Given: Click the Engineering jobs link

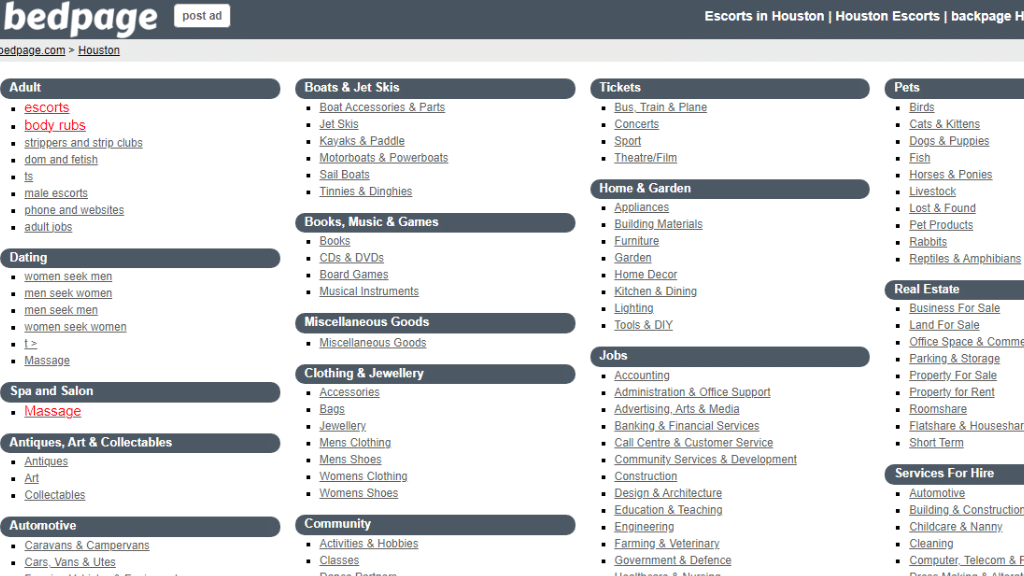Looking at the screenshot, I should 644,527.
